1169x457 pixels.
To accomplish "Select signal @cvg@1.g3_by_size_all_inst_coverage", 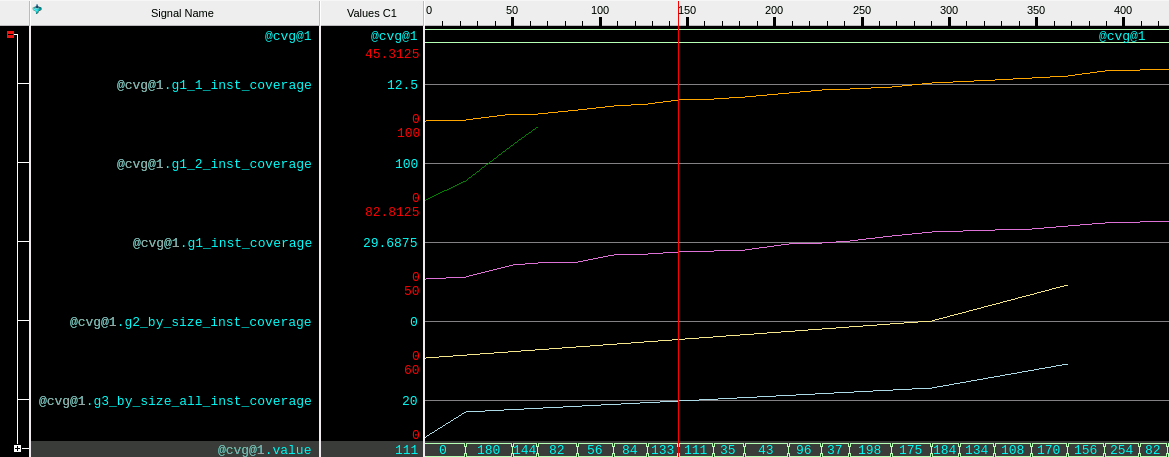I will coord(175,401).
